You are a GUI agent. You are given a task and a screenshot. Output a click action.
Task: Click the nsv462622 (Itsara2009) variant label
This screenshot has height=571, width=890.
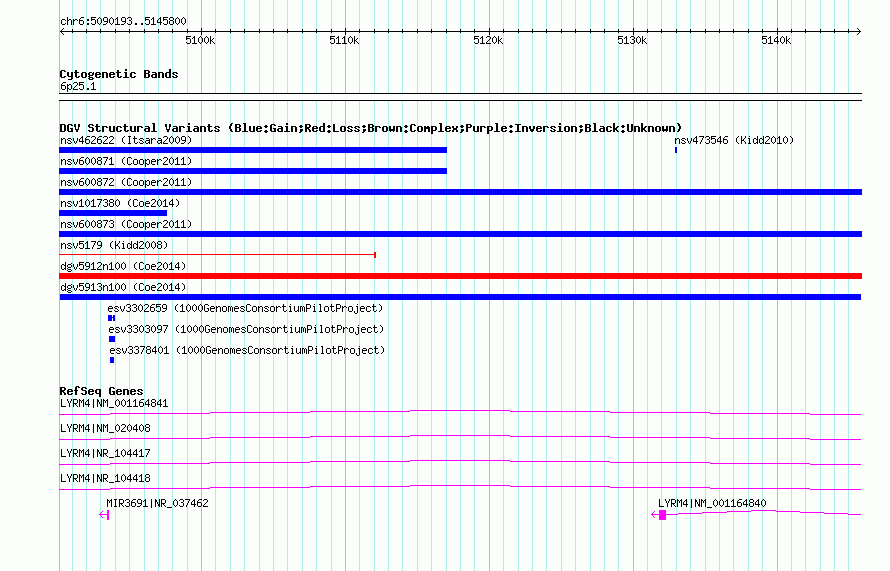coord(126,140)
